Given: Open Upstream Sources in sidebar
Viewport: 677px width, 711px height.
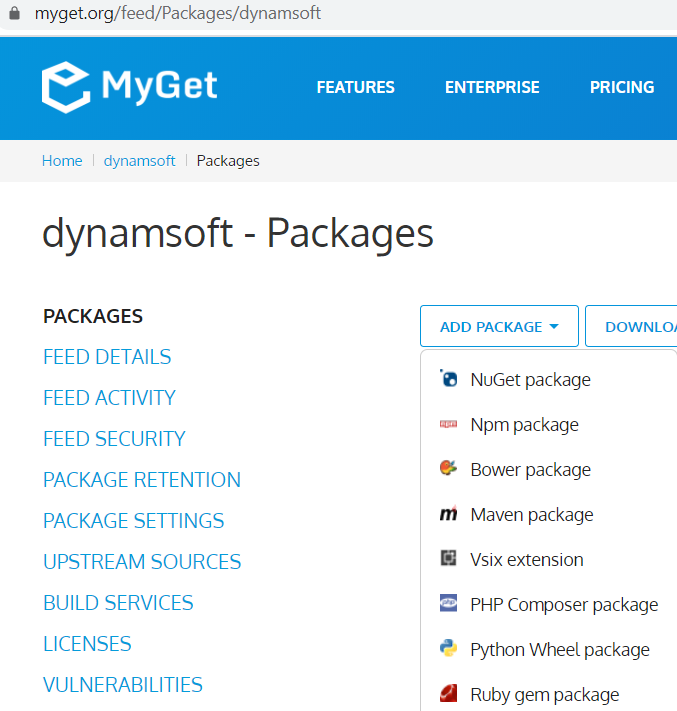Looking at the screenshot, I should [142, 562].
